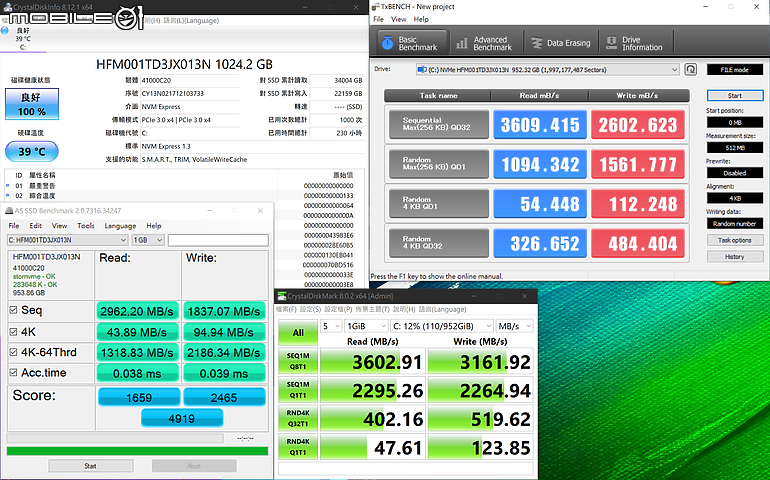Click the Alignment 4 KB setting

[x=735, y=198]
